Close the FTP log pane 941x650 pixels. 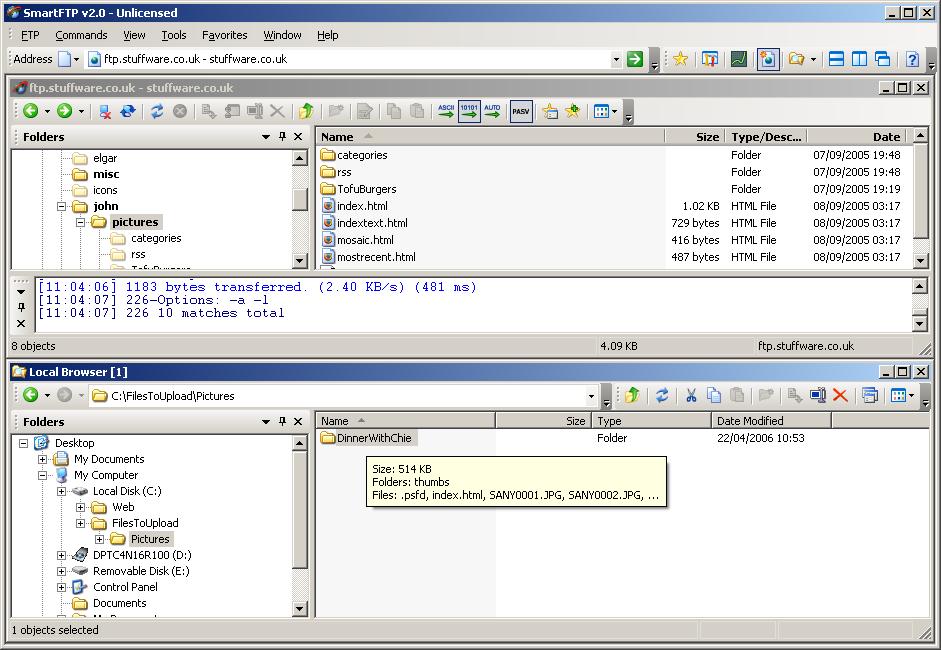point(21,323)
